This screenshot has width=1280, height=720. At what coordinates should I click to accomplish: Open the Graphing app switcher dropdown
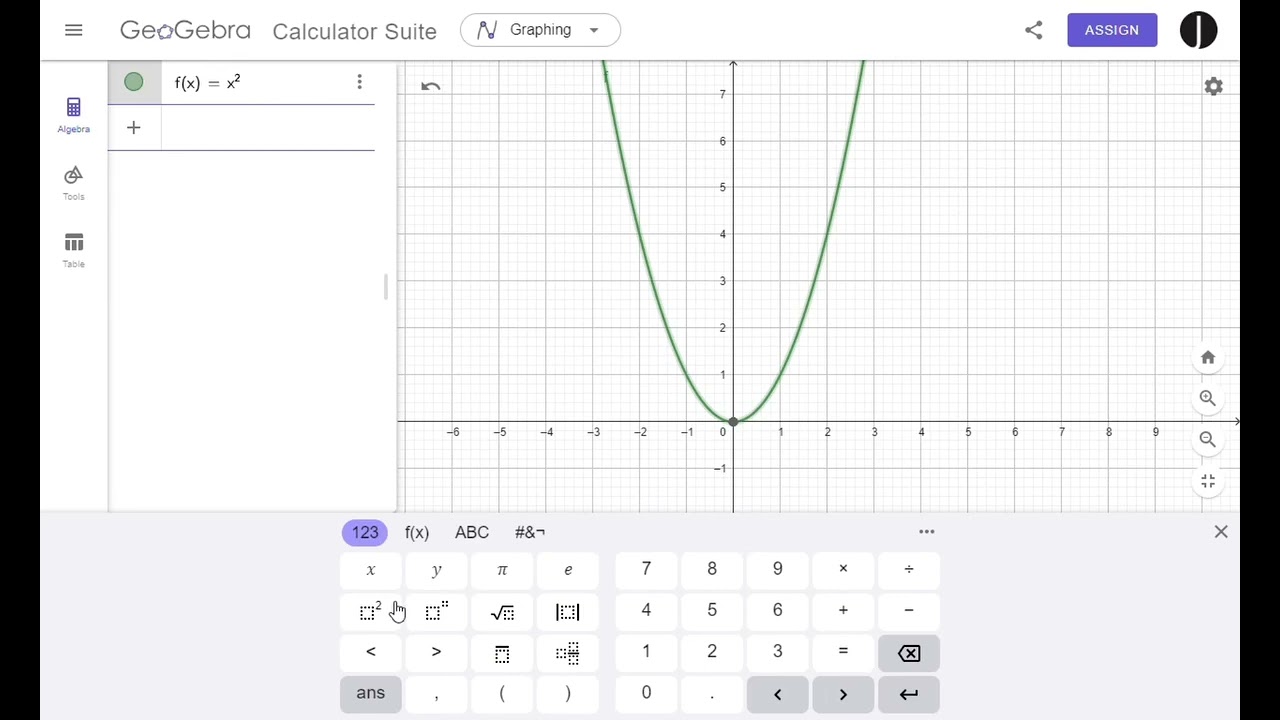pyautogui.click(x=540, y=30)
